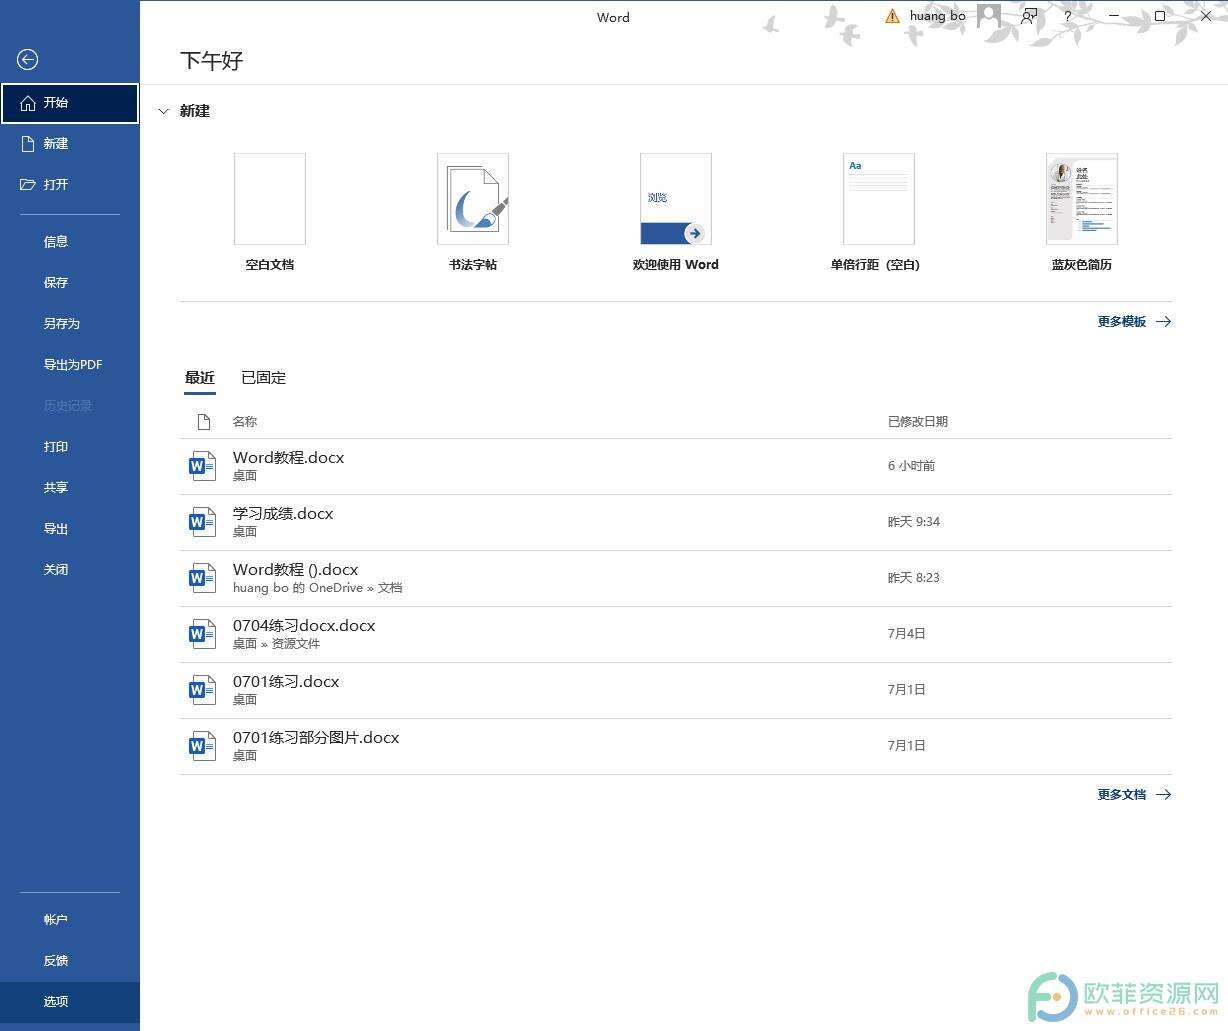Click the arrow next to 更多模板
The height and width of the screenshot is (1031, 1228).
click(1164, 322)
